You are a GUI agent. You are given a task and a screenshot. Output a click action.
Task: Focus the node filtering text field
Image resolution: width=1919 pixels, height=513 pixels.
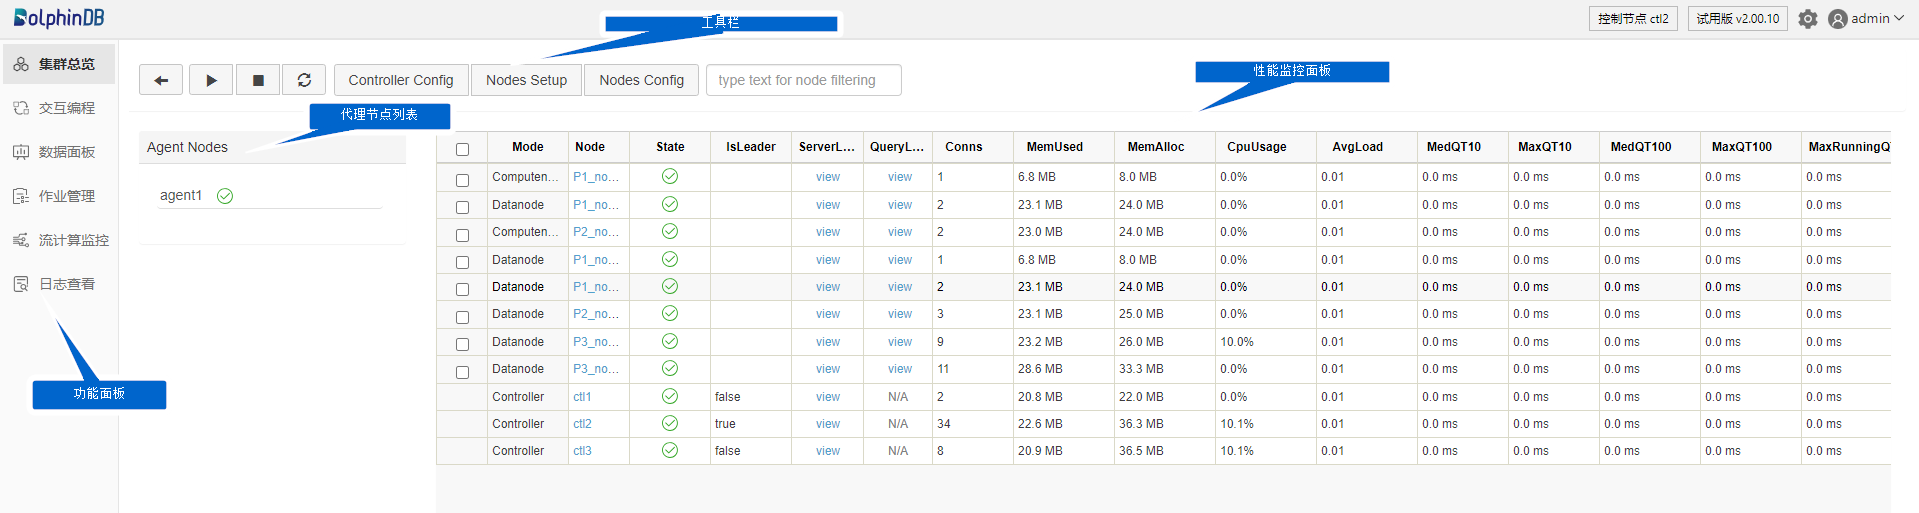[x=803, y=80]
